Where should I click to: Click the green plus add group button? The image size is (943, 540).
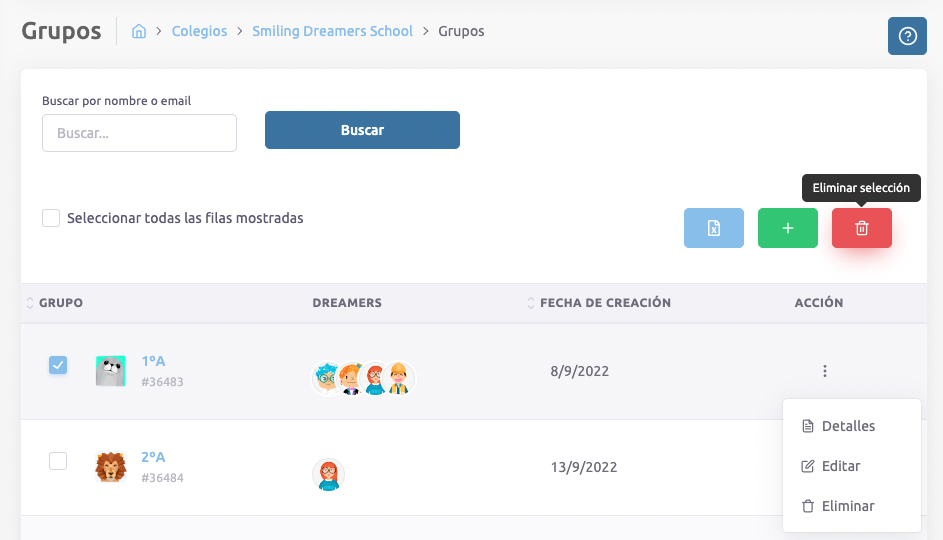[787, 228]
